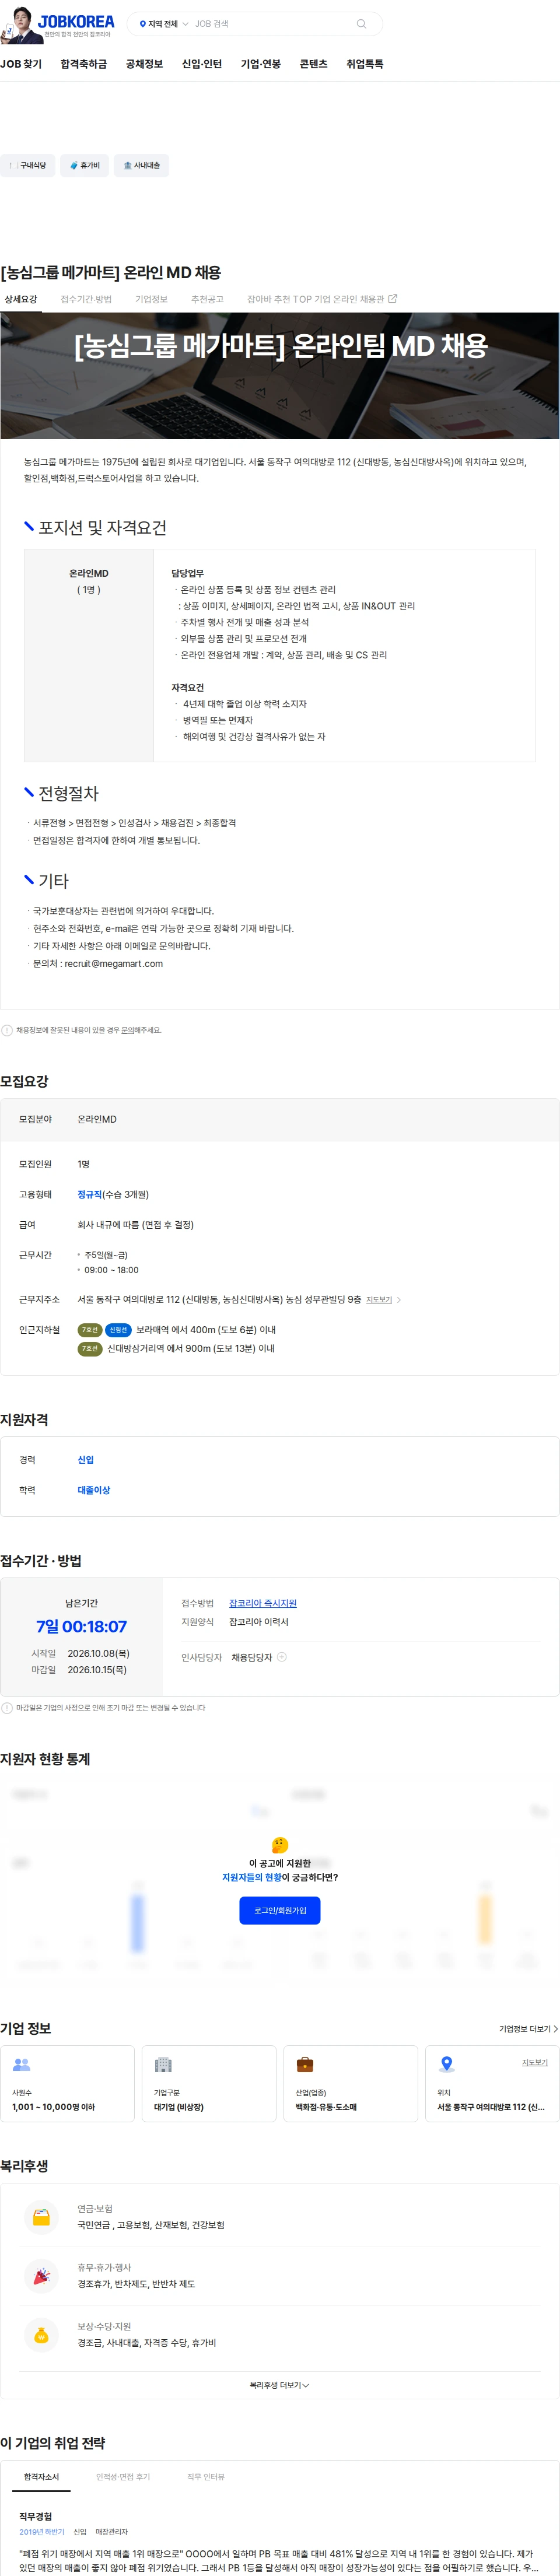The width and height of the screenshot is (560, 2576).
Task: Select the 인적성·면접 후기 tab
Action: click(123, 2477)
